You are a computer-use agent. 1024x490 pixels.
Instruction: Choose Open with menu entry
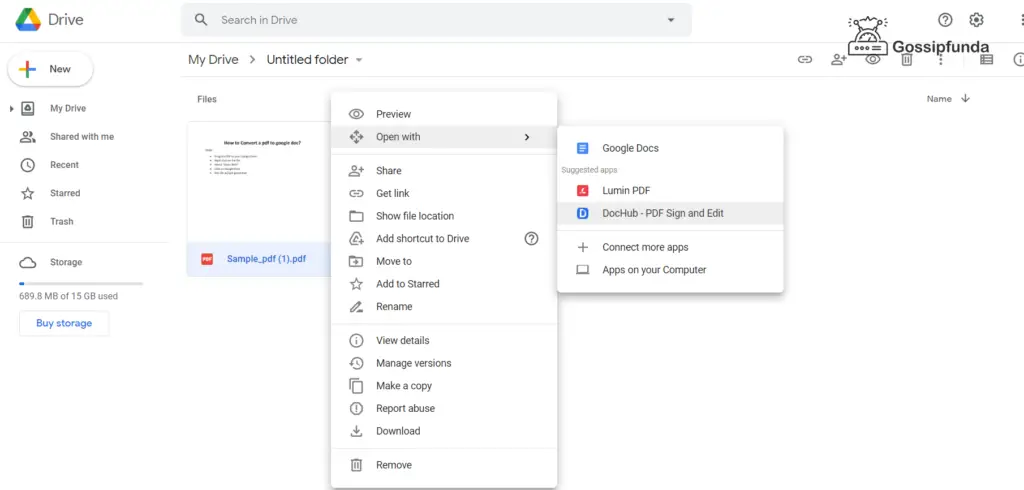pyautogui.click(x=444, y=137)
